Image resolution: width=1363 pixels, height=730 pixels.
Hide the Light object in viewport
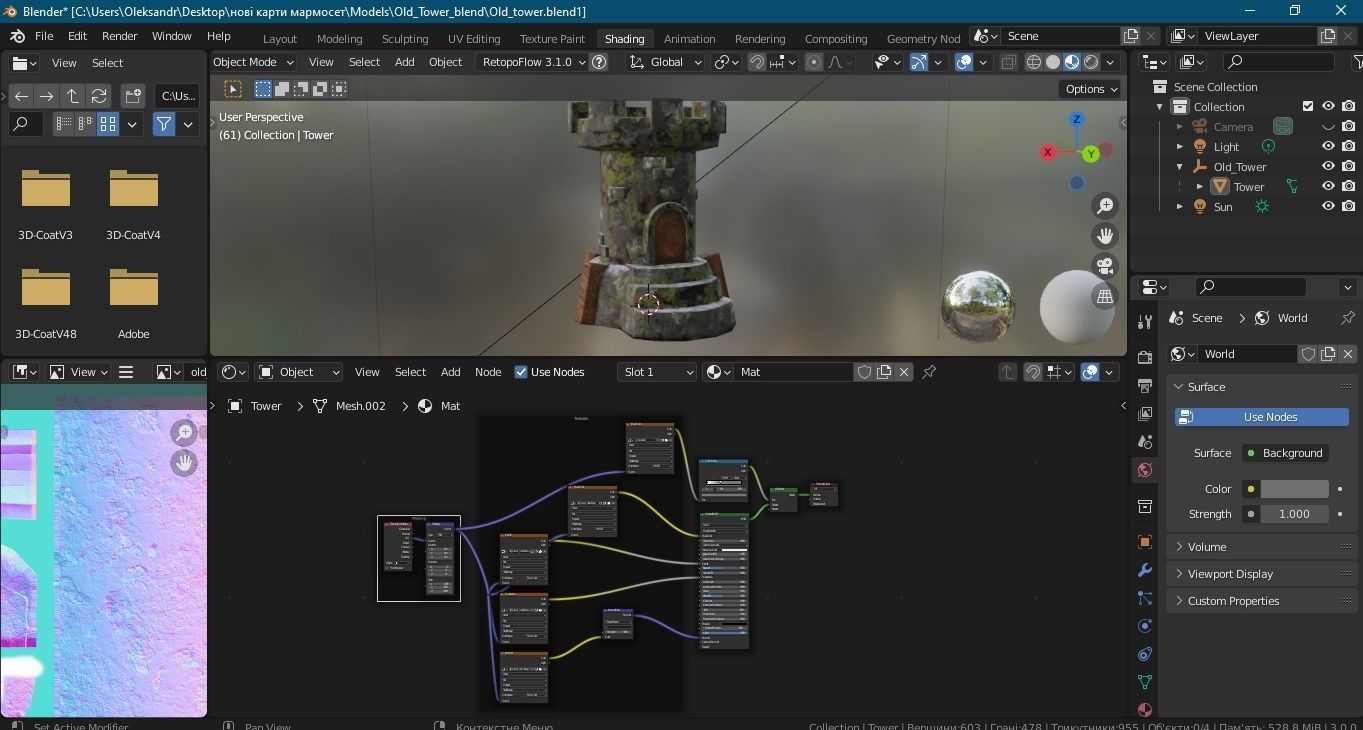[x=1328, y=146]
